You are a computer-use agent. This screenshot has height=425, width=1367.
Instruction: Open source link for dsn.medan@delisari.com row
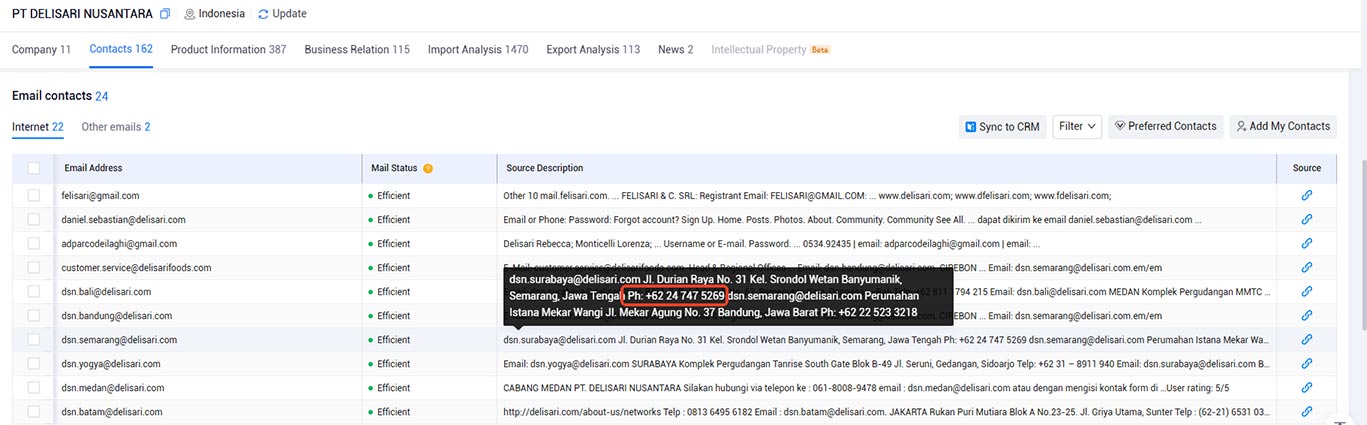(x=1306, y=388)
